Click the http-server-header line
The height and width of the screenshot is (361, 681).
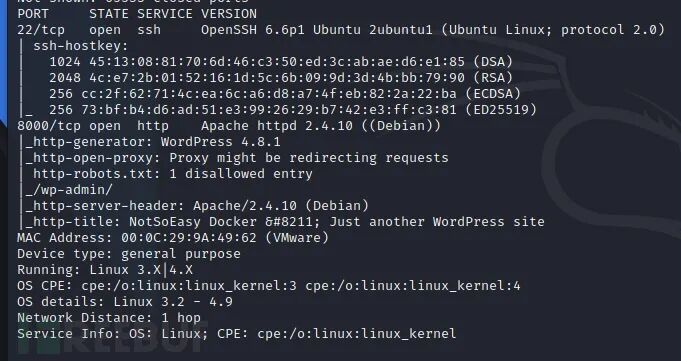click(x=197, y=206)
